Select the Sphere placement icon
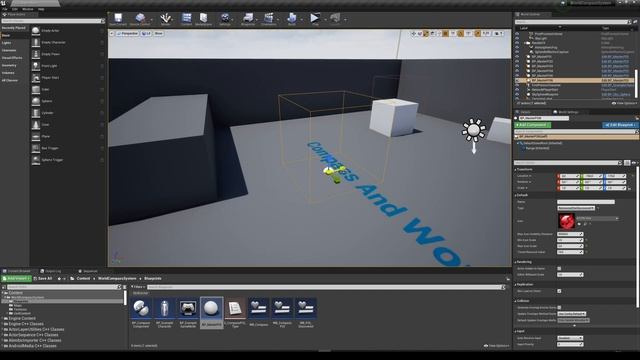 [x=36, y=101]
